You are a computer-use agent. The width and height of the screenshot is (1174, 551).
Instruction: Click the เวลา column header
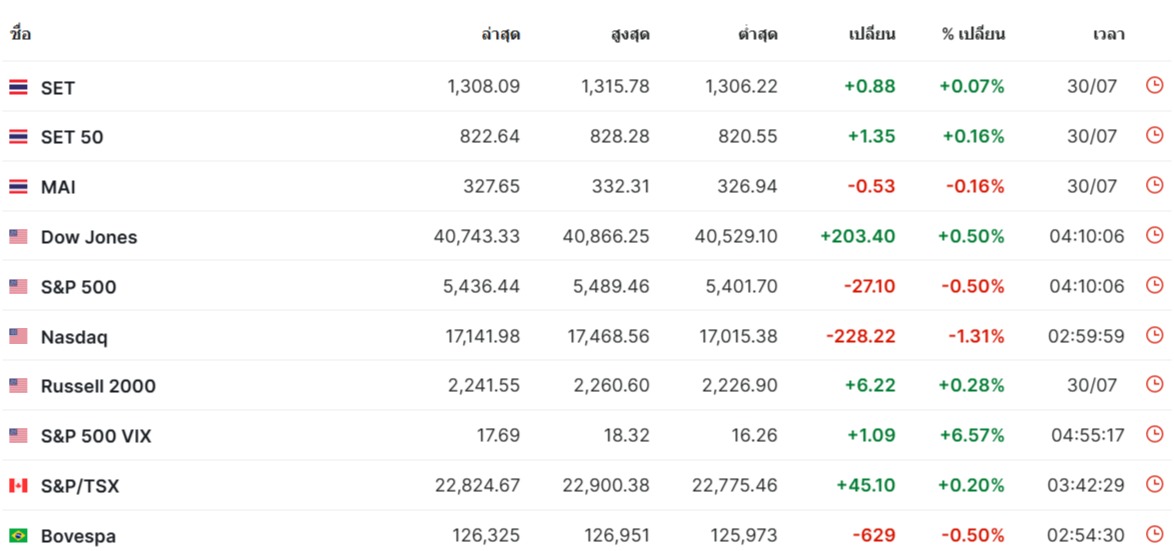1108,34
